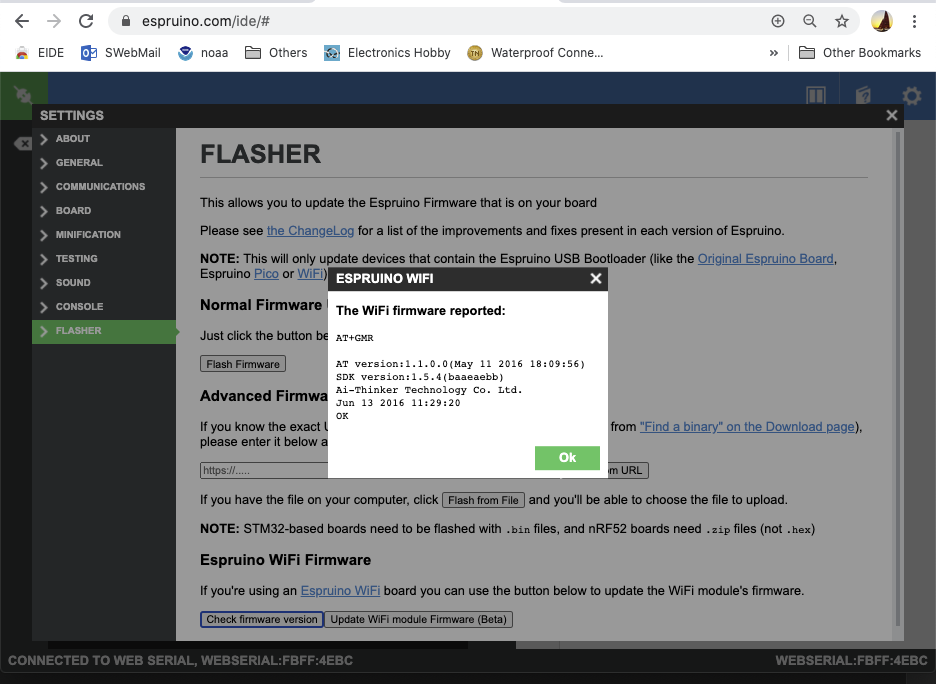The width and height of the screenshot is (936, 684).
Task: Select the Flasher settings section
Action: coord(104,331)
